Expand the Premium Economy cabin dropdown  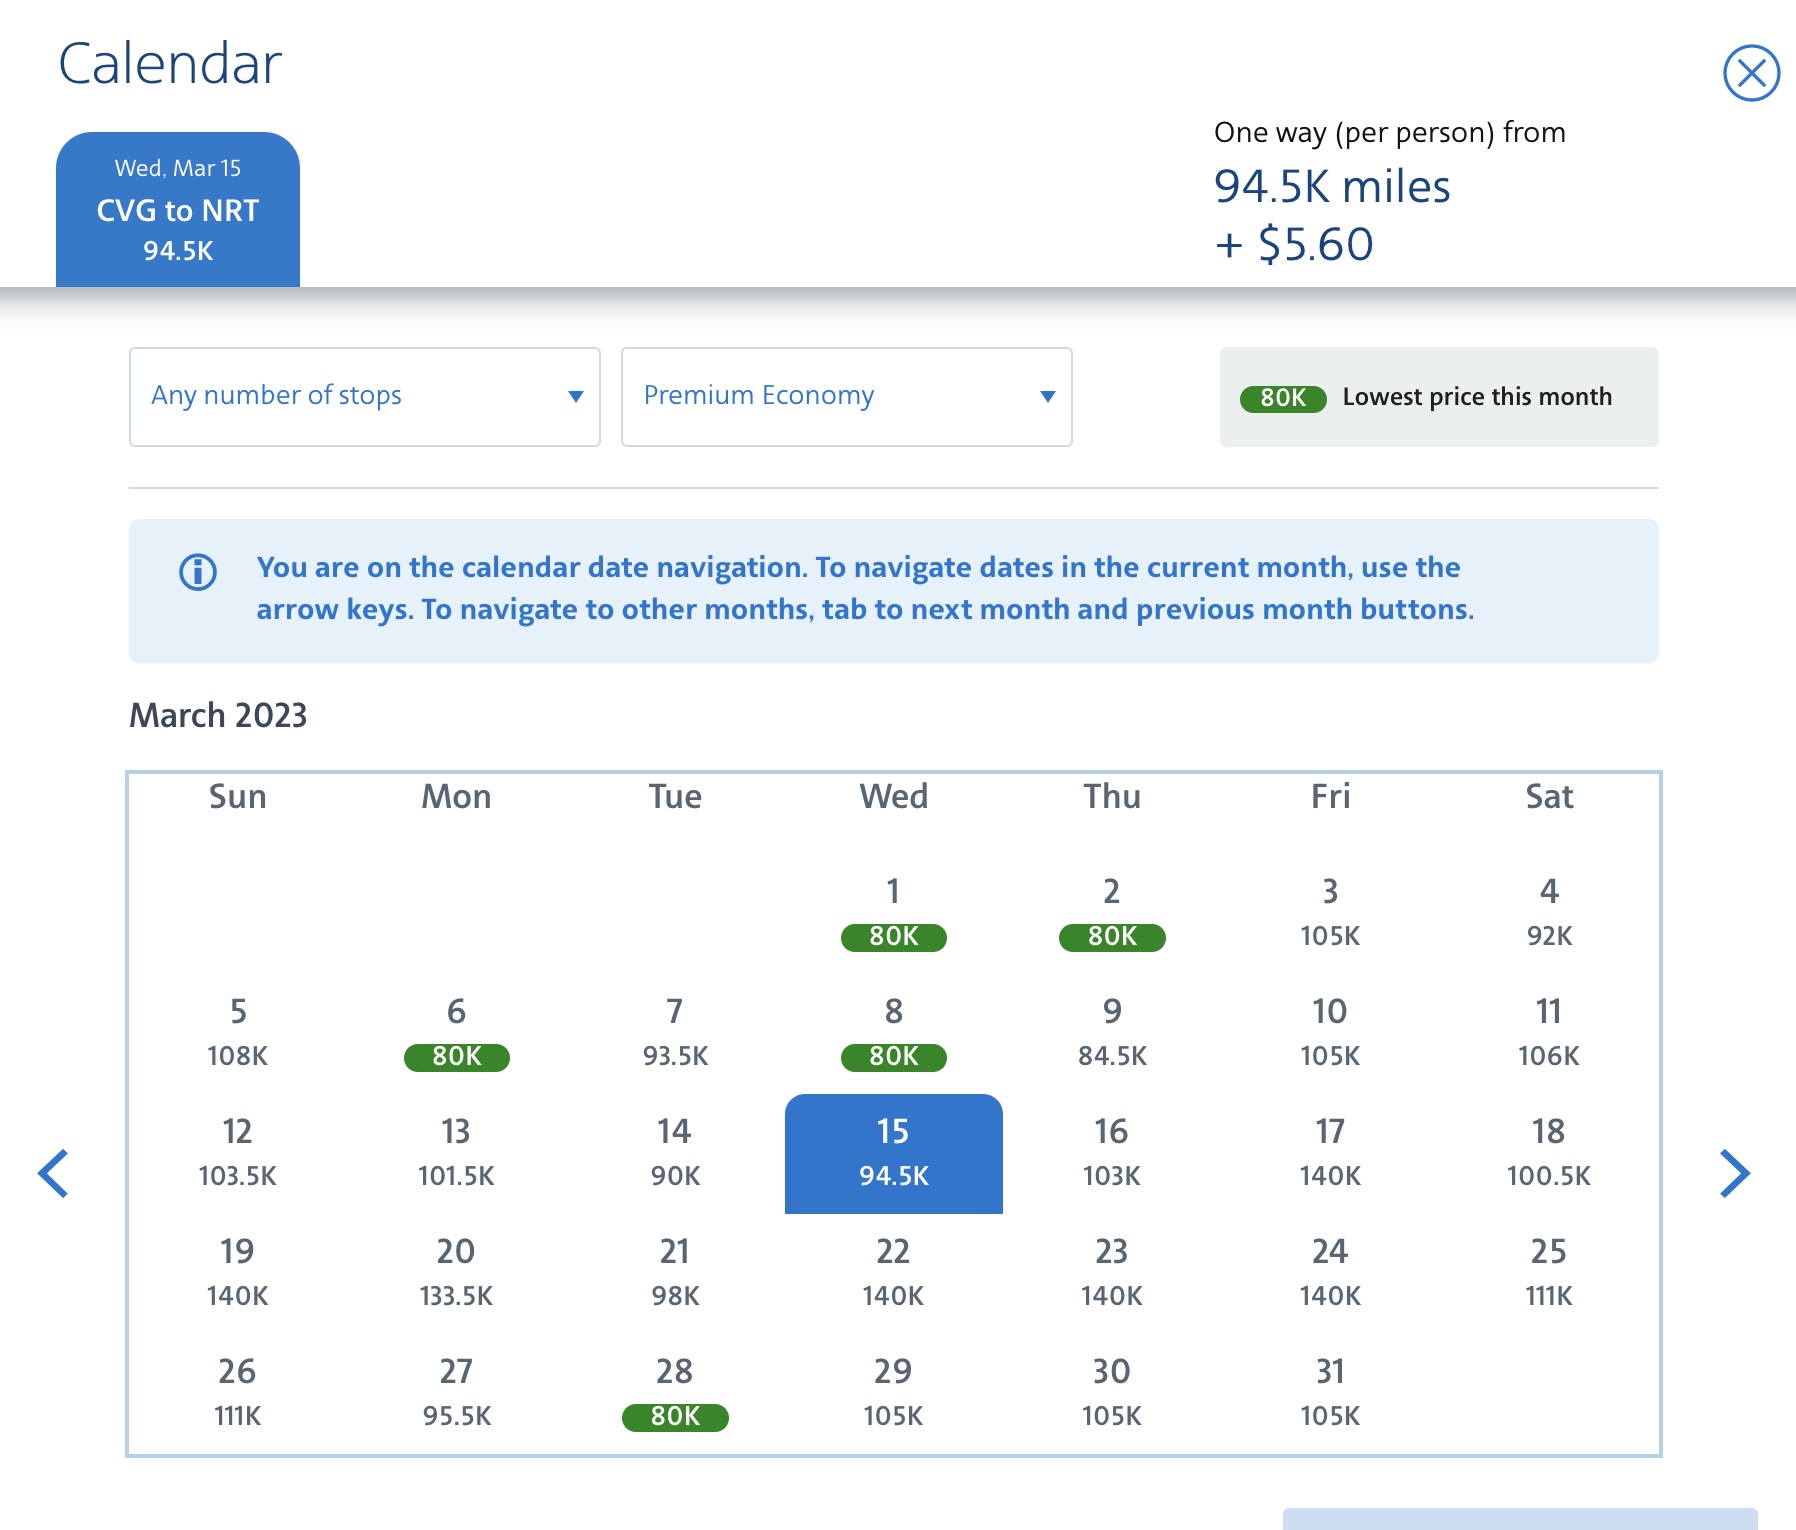tap(846, 397)
